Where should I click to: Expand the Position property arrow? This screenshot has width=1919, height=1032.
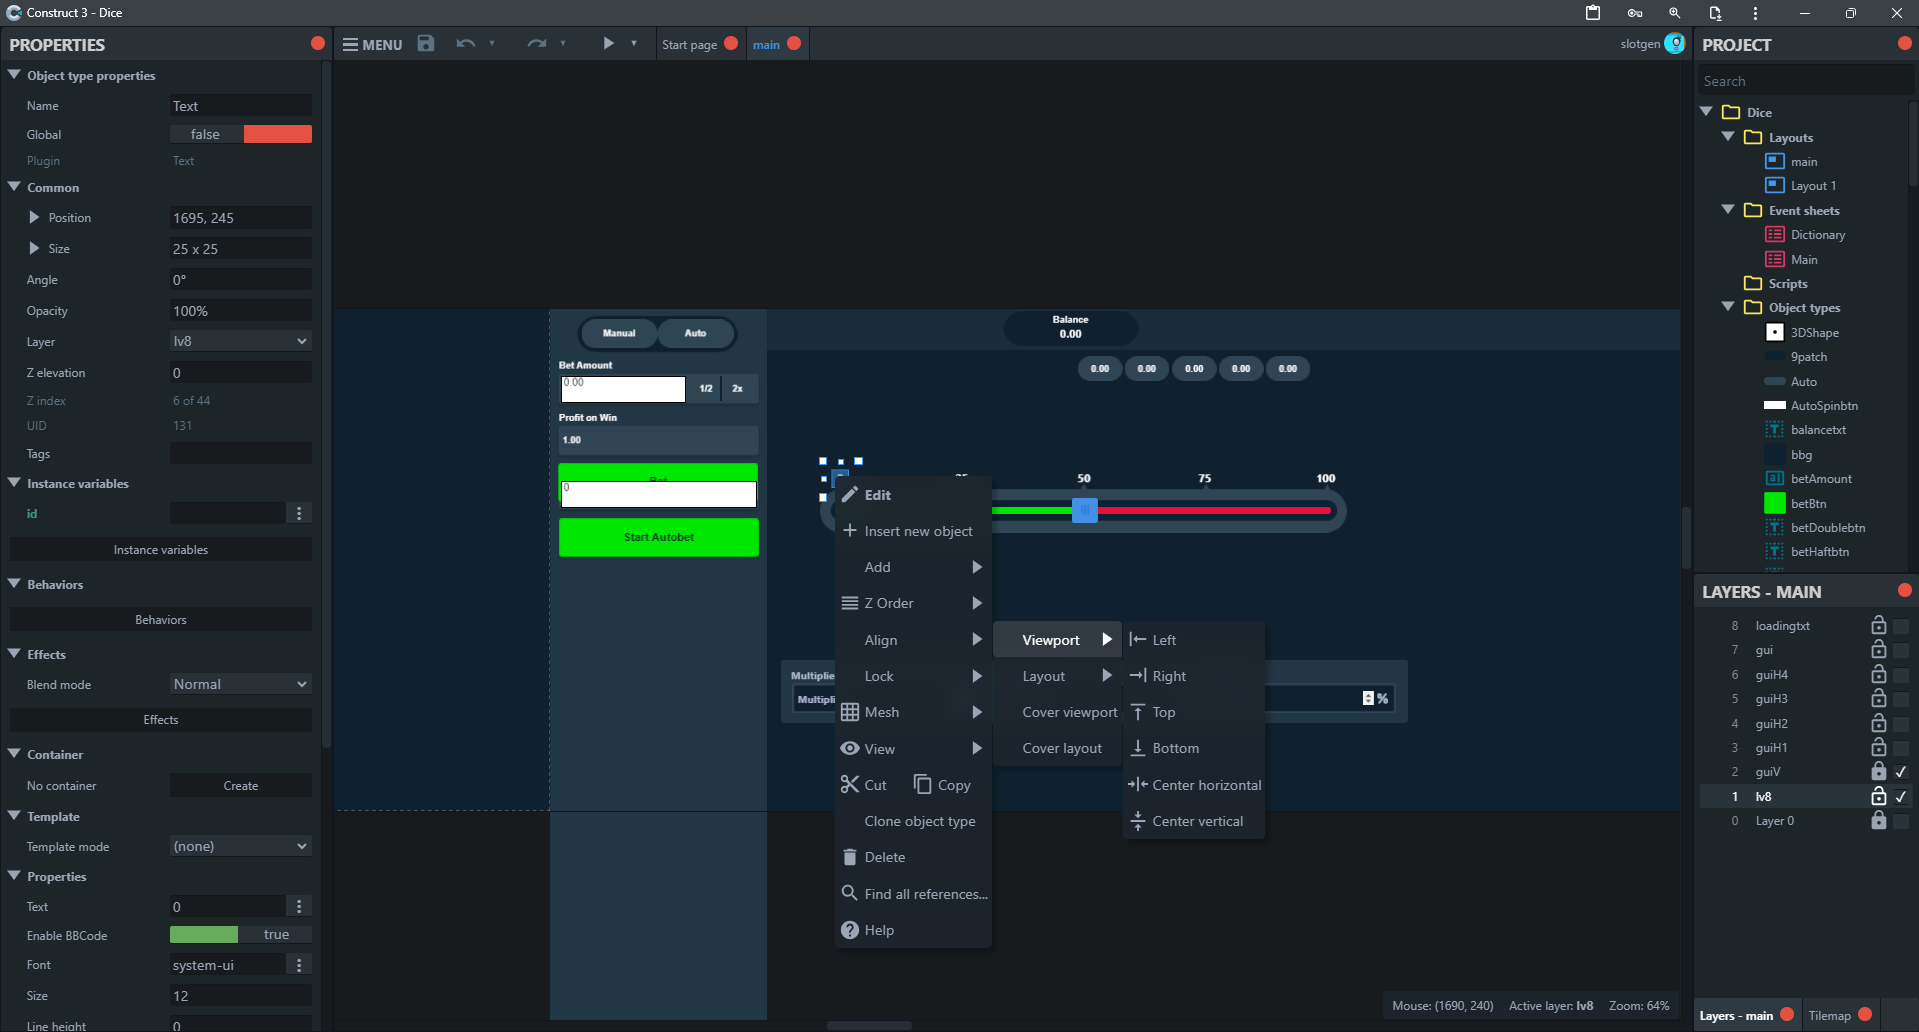34,217
